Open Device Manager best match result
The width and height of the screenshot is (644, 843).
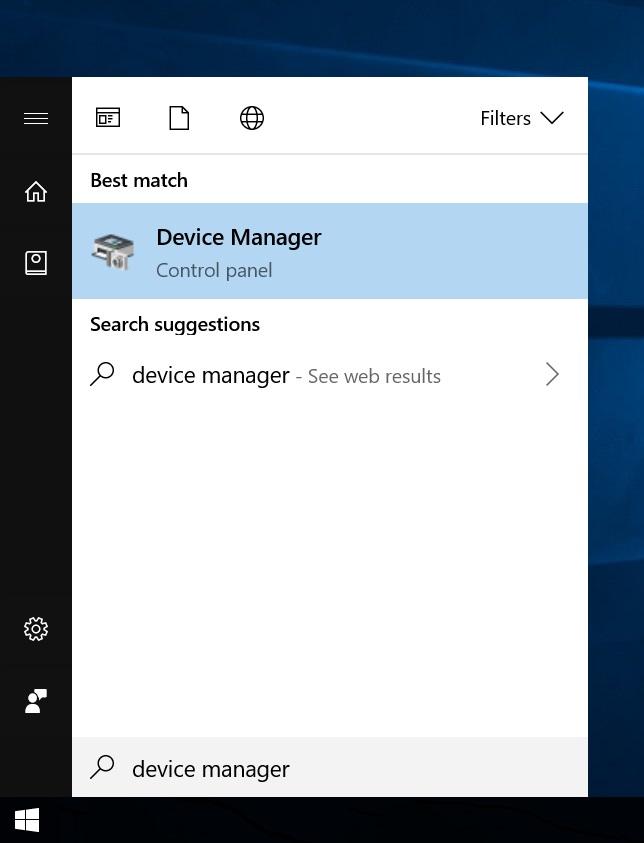pos(330,251)
